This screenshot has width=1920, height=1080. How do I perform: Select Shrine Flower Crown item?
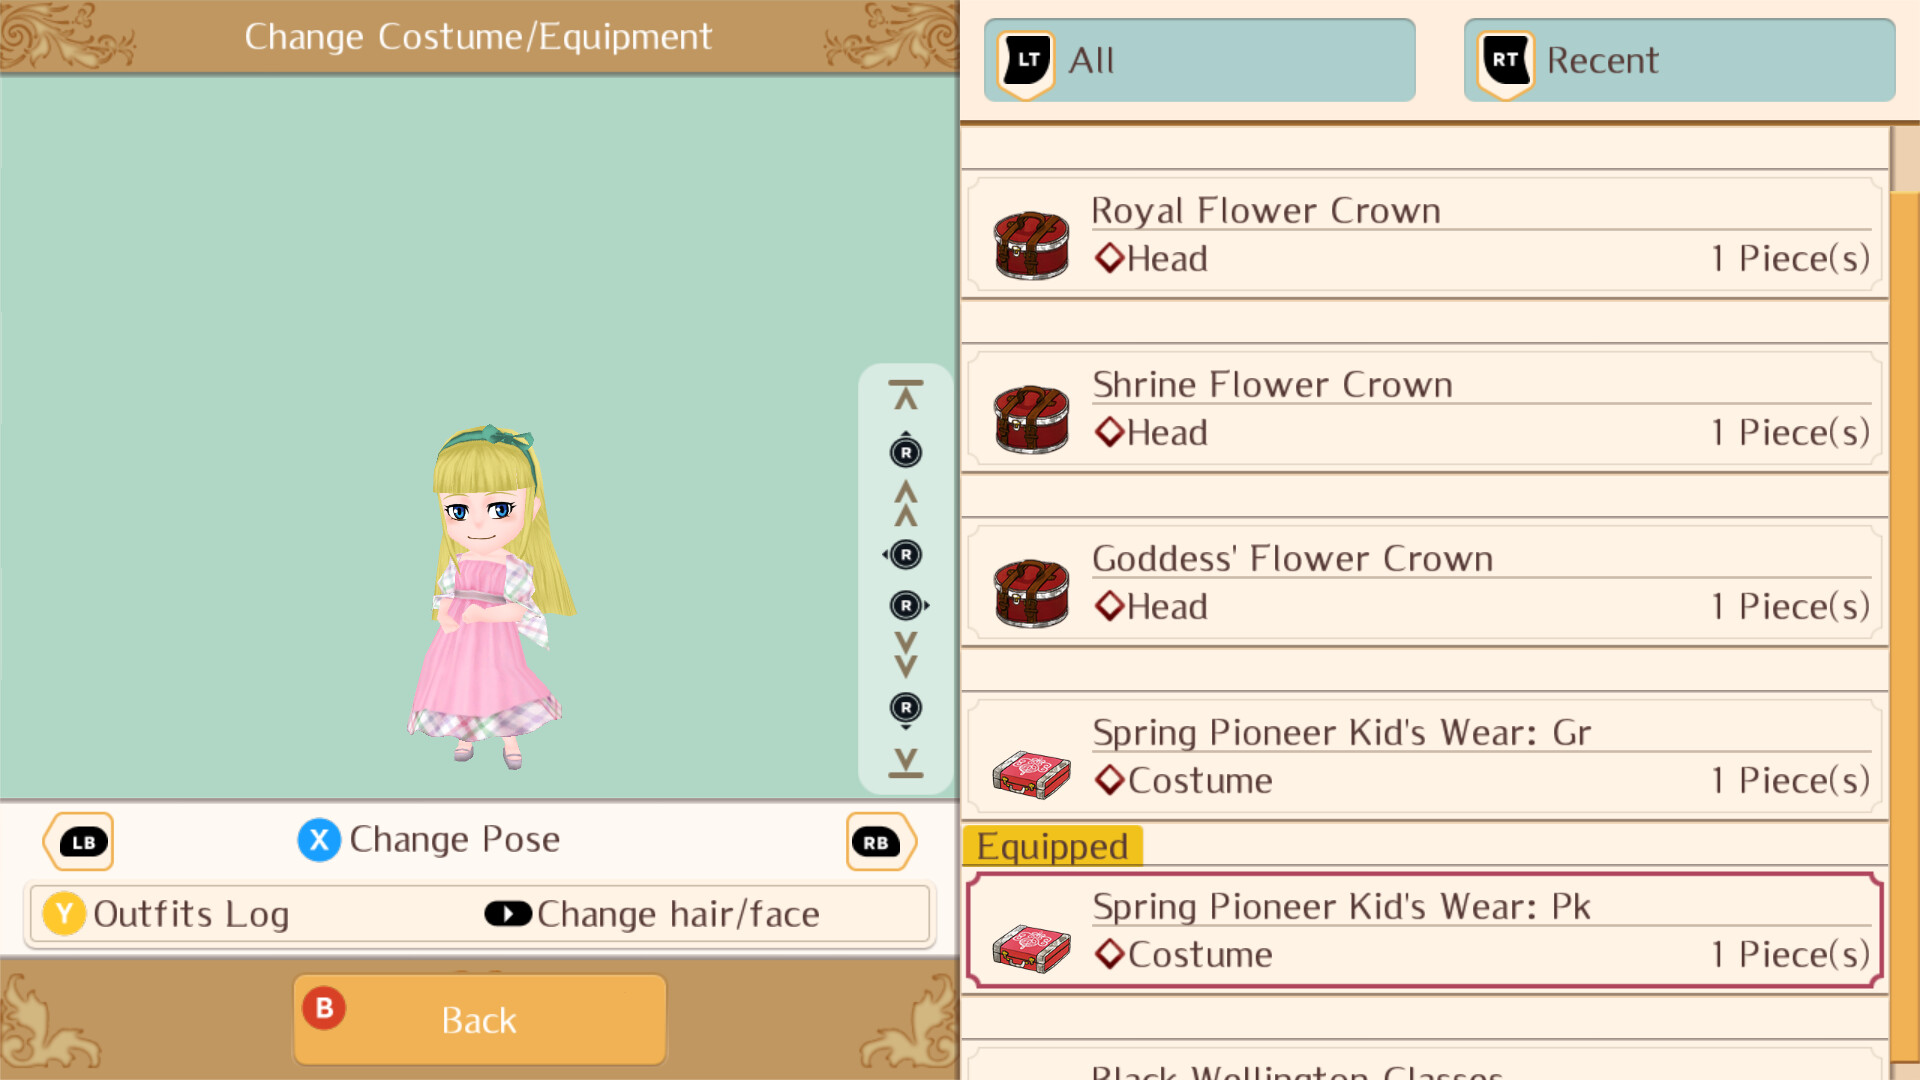1425,409
